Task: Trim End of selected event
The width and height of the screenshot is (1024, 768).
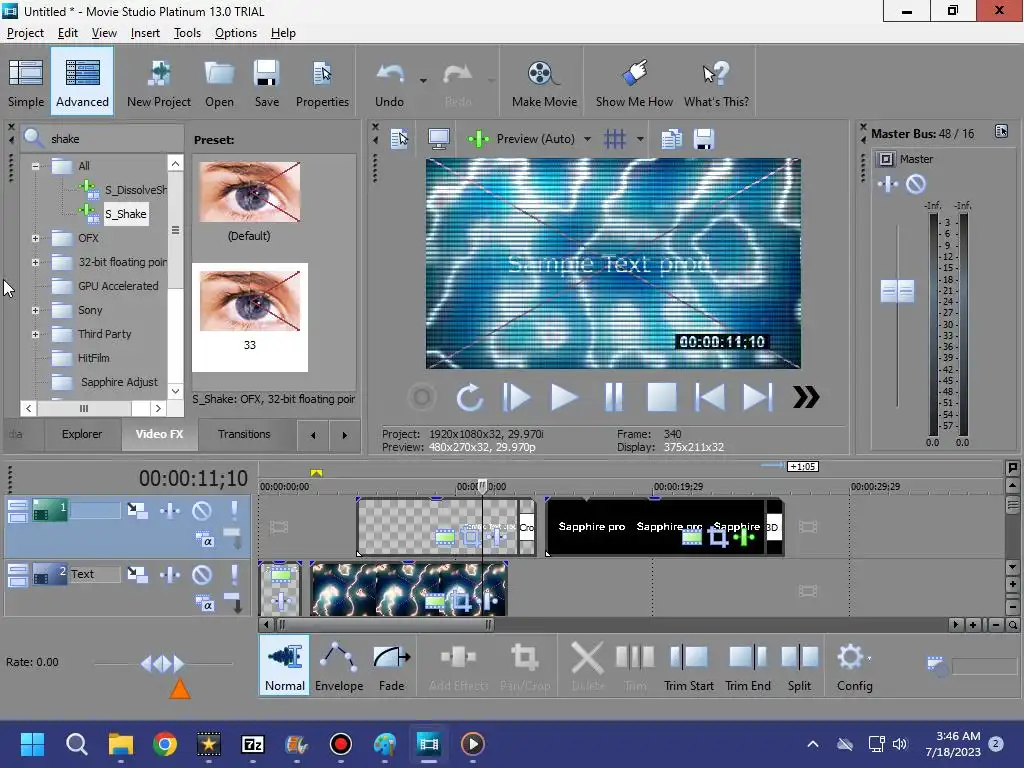Action: pos(748,665)
